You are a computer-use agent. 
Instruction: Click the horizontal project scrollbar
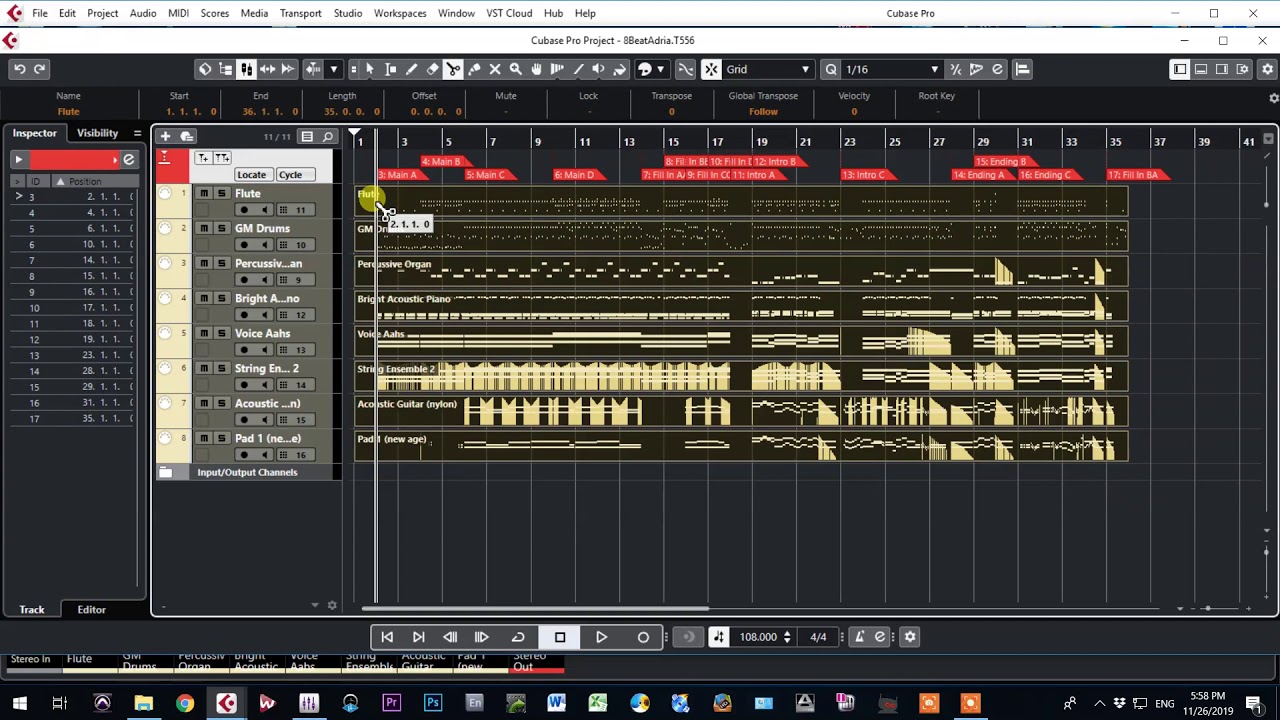(x=535, y=608)
